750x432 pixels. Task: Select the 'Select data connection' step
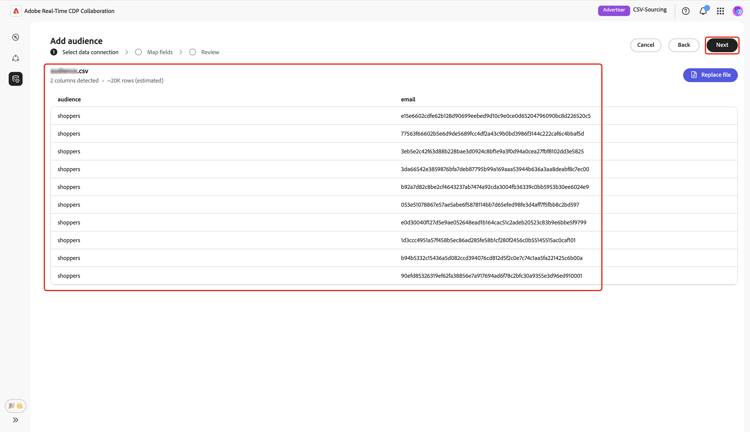tap(90, 52)
